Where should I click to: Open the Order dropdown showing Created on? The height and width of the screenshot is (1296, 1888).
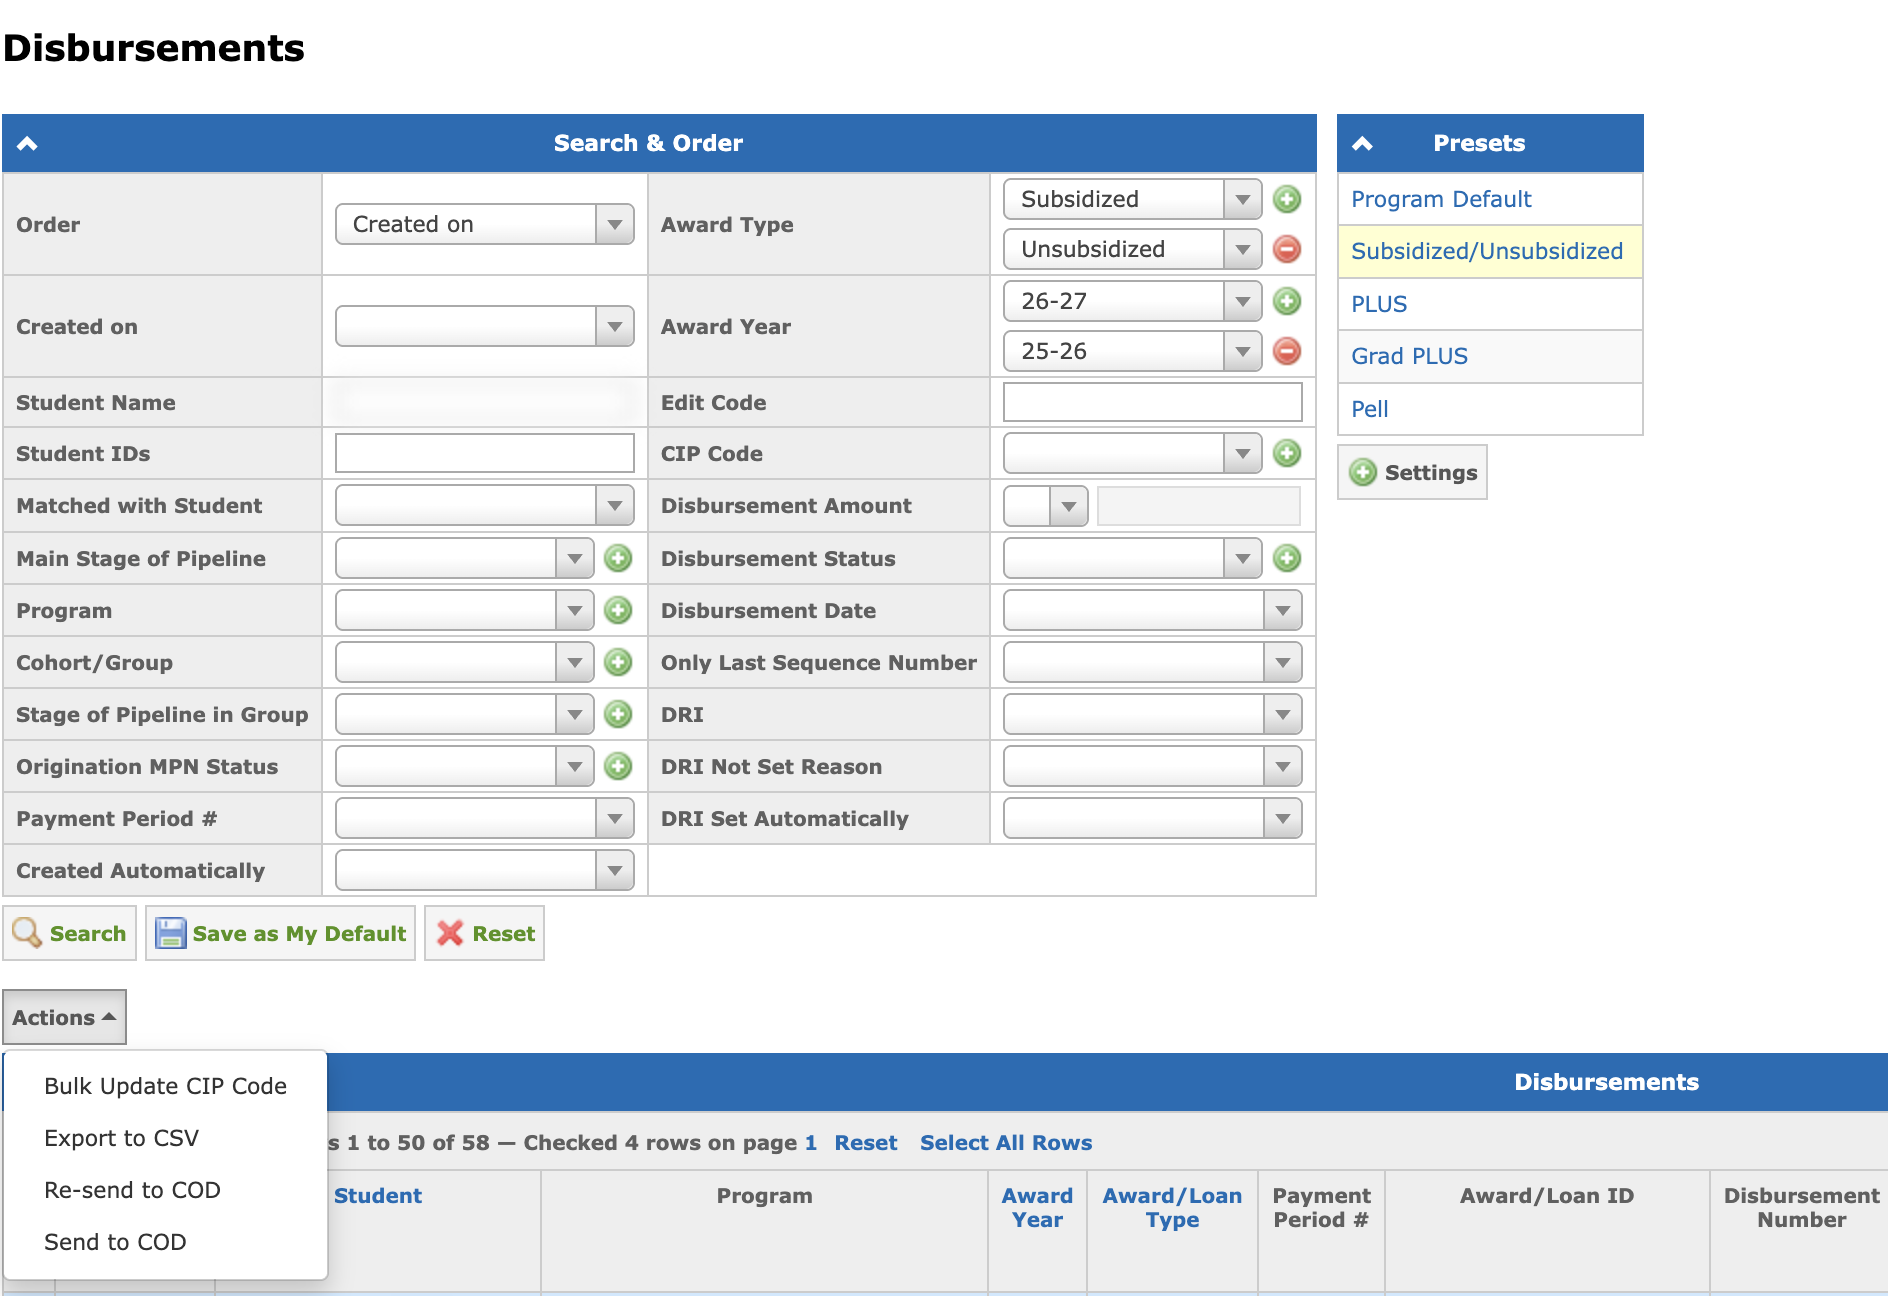tap(485, 224)
